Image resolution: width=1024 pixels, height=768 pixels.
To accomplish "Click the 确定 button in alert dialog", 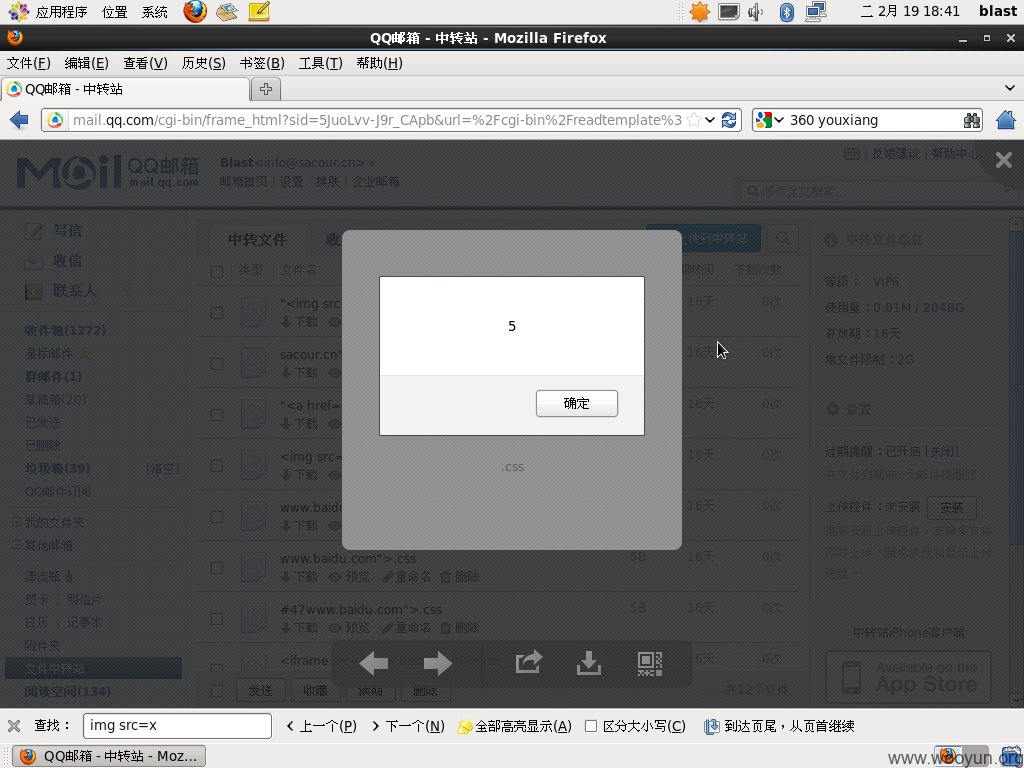I will tap(577, 403).
